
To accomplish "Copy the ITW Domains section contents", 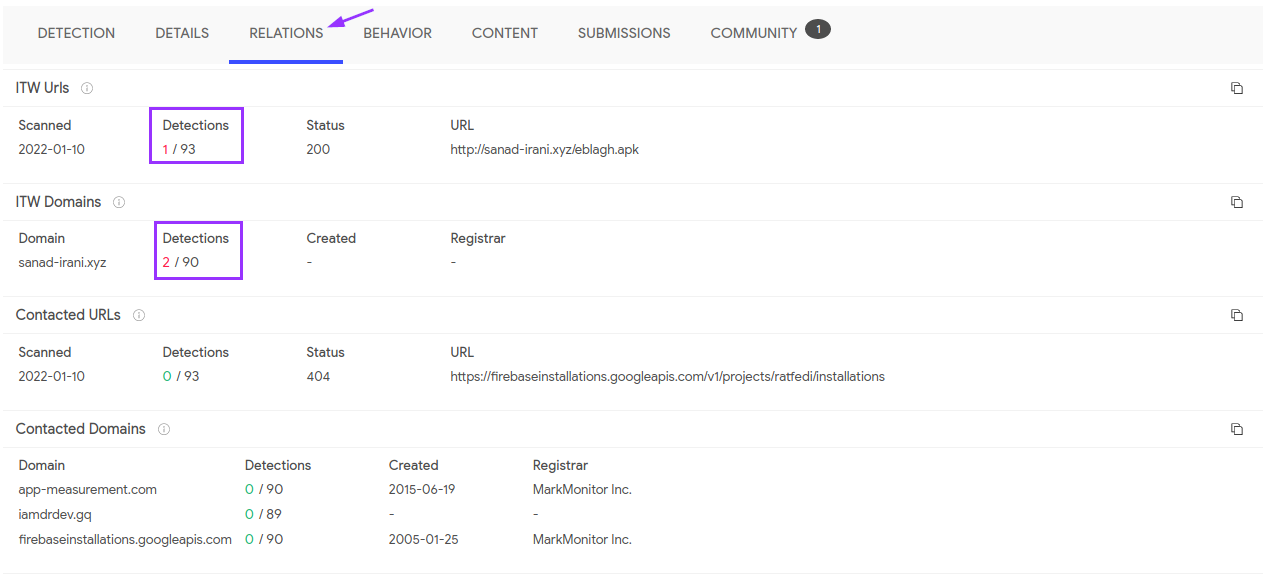I will click(x=1237, y=202).
